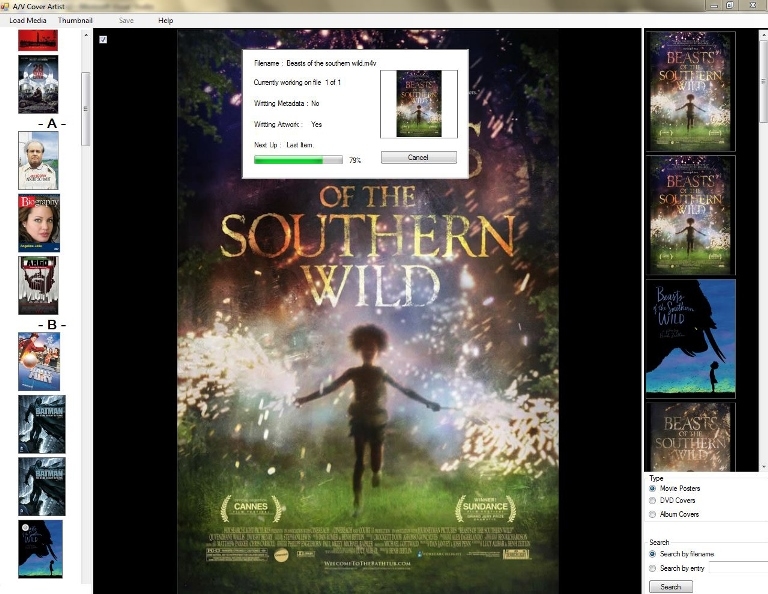Cancel the artwork writing progress

(419, 157)
